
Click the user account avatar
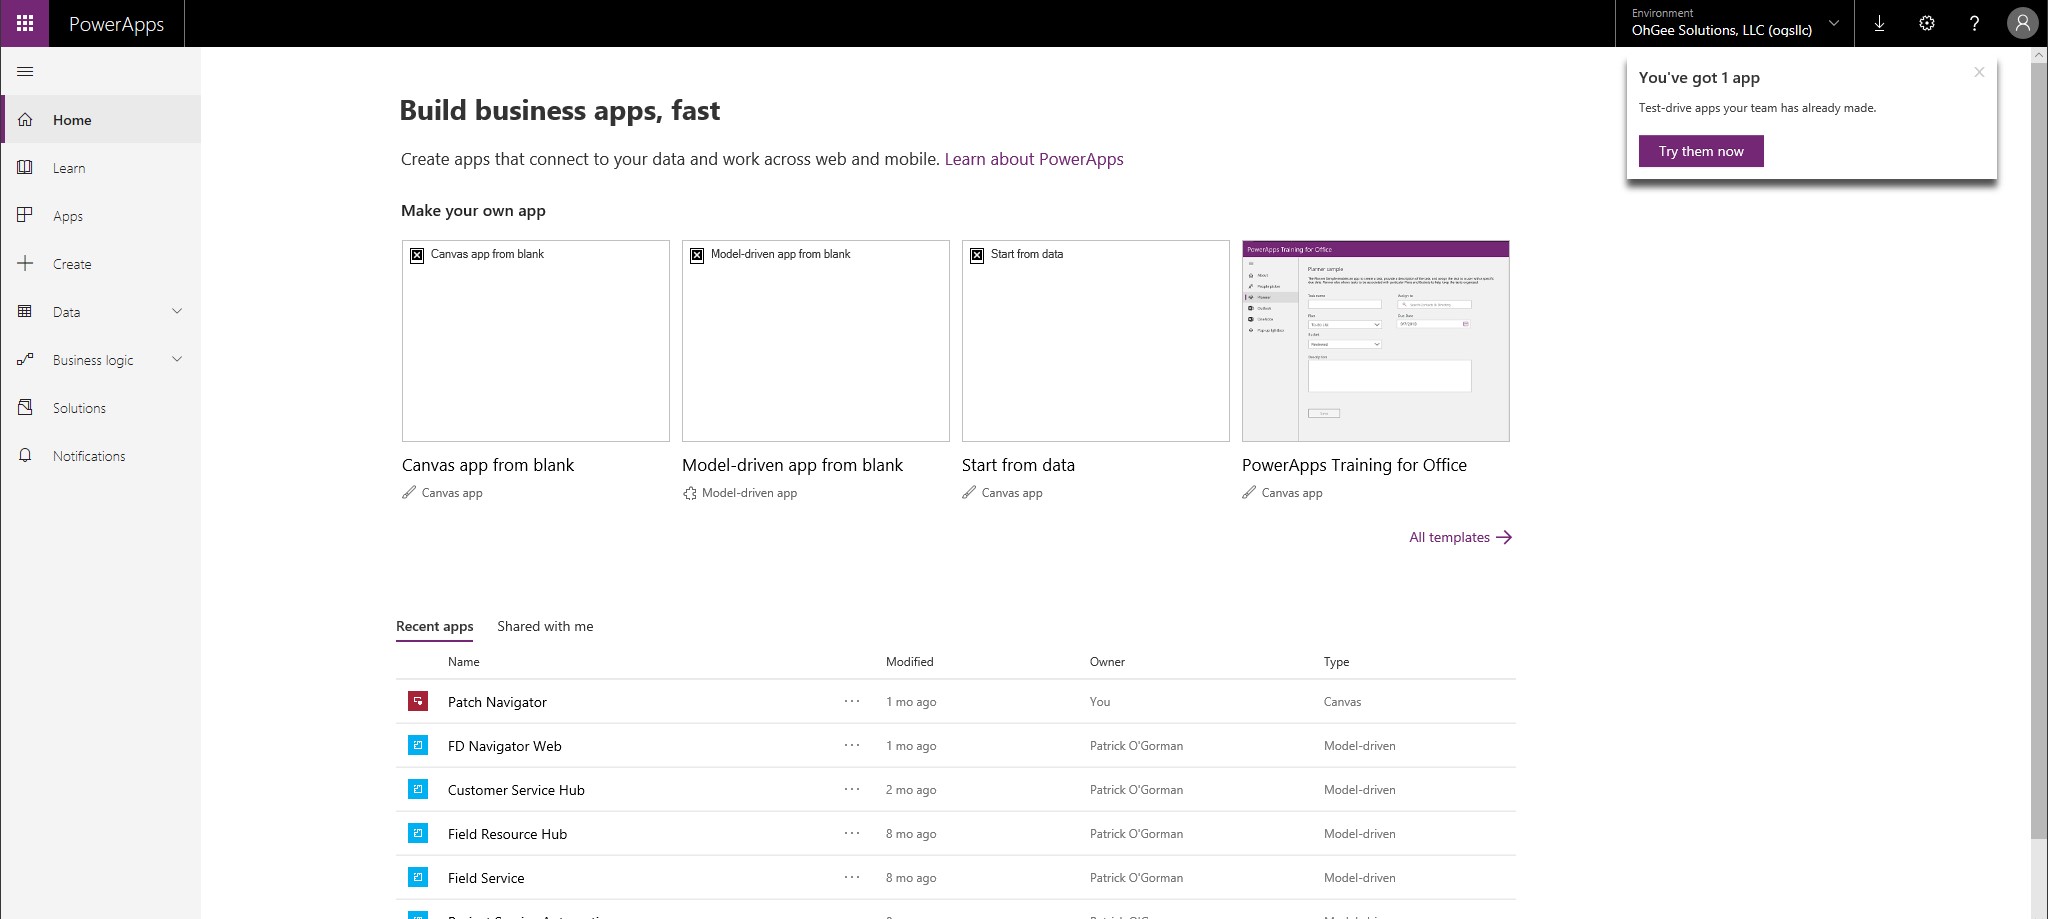[2022, 23]
